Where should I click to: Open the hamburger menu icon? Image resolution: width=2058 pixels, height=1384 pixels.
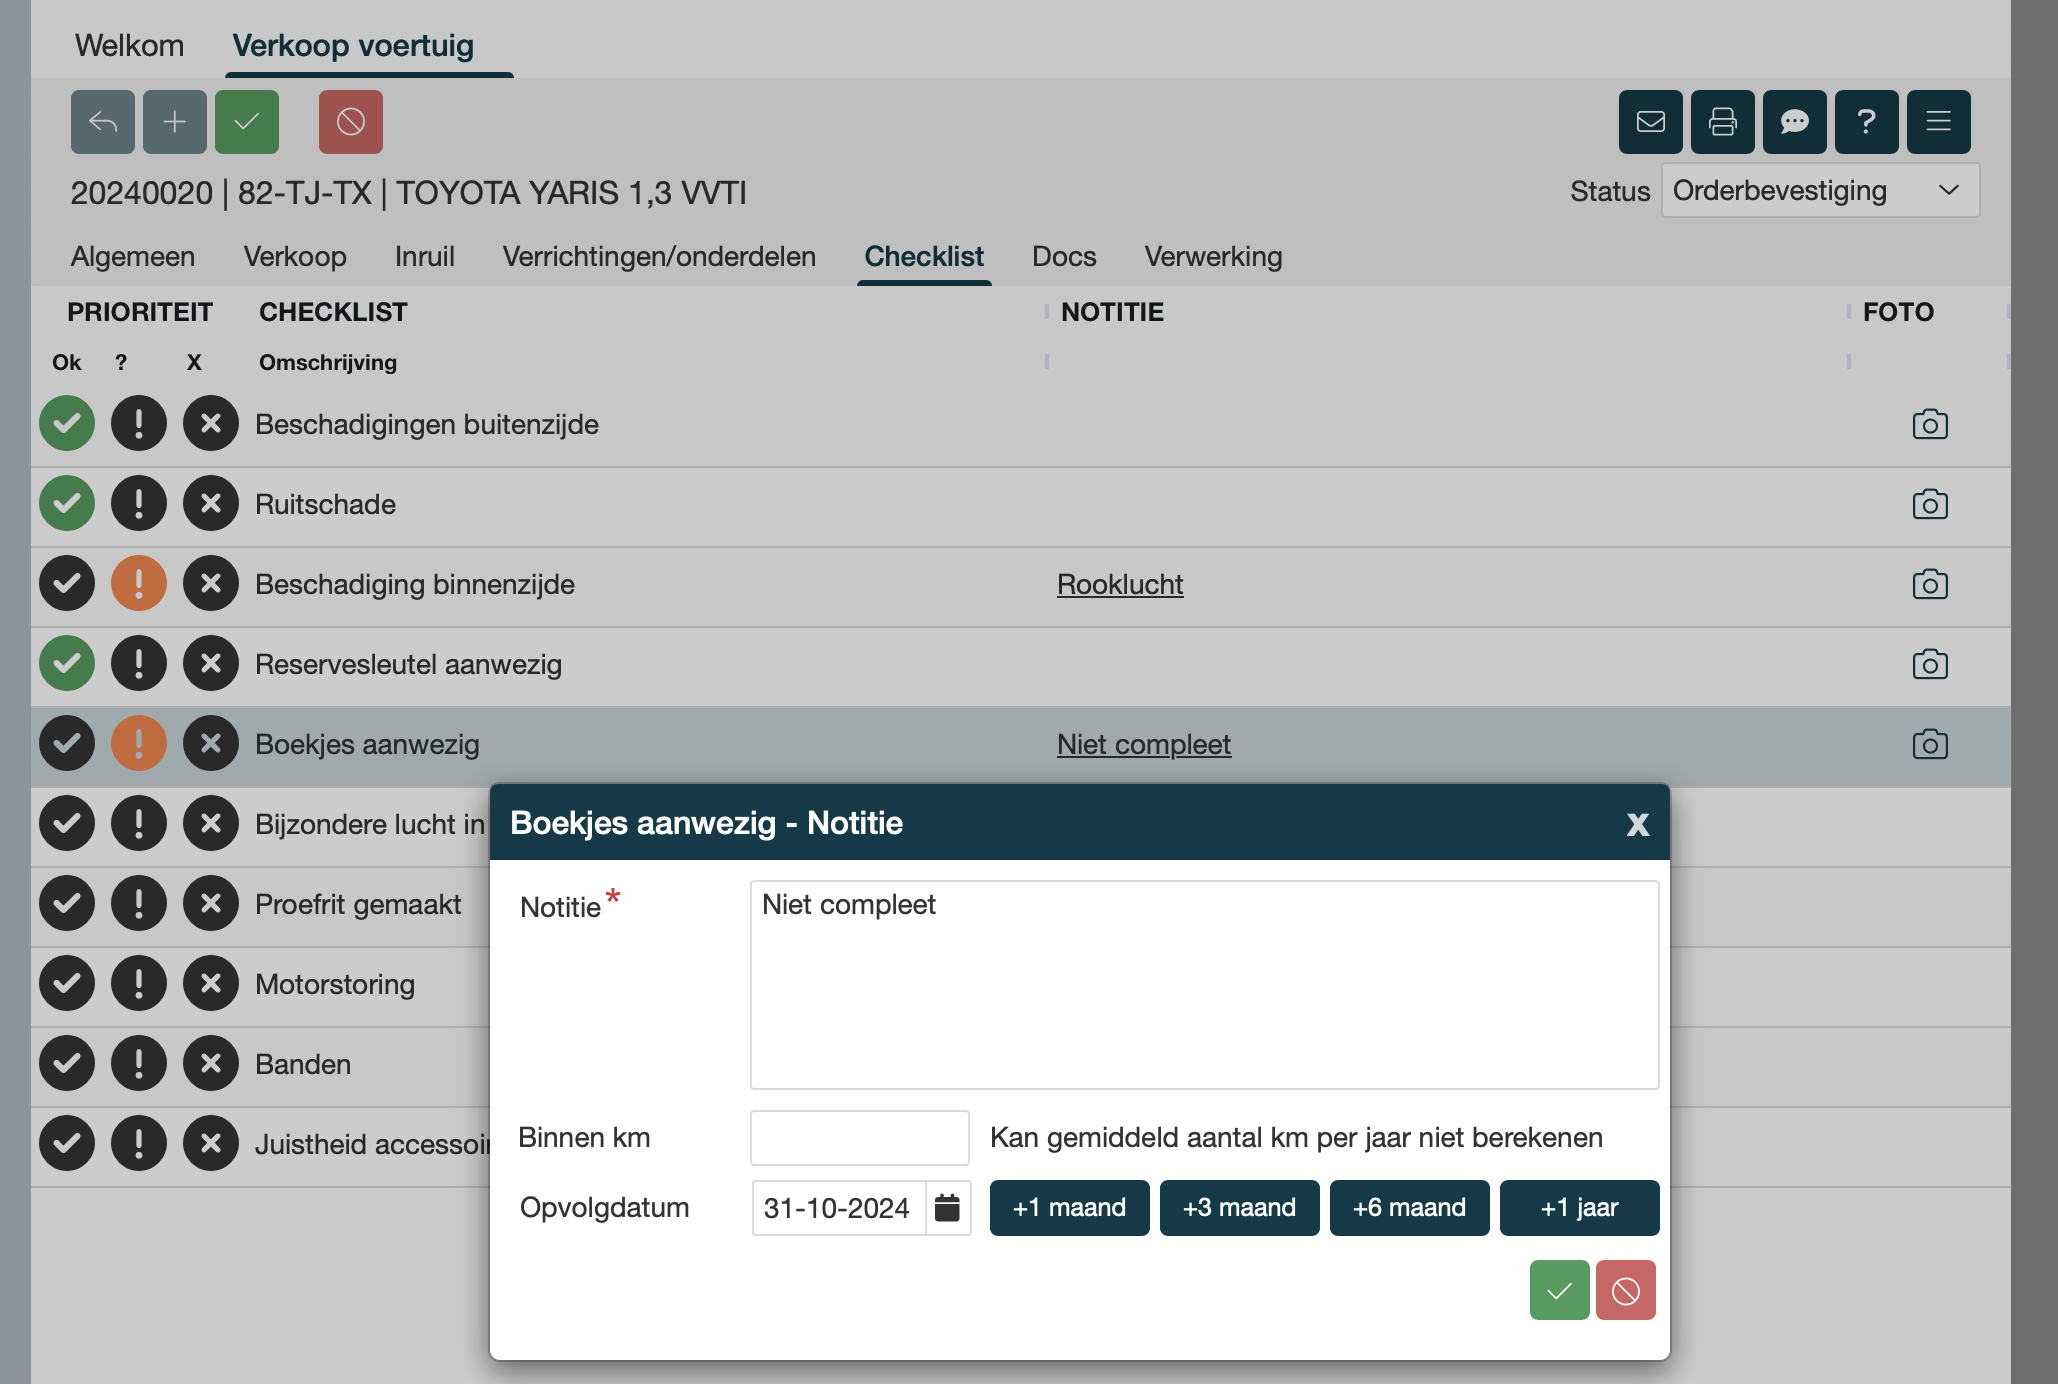pos(1938,122)
